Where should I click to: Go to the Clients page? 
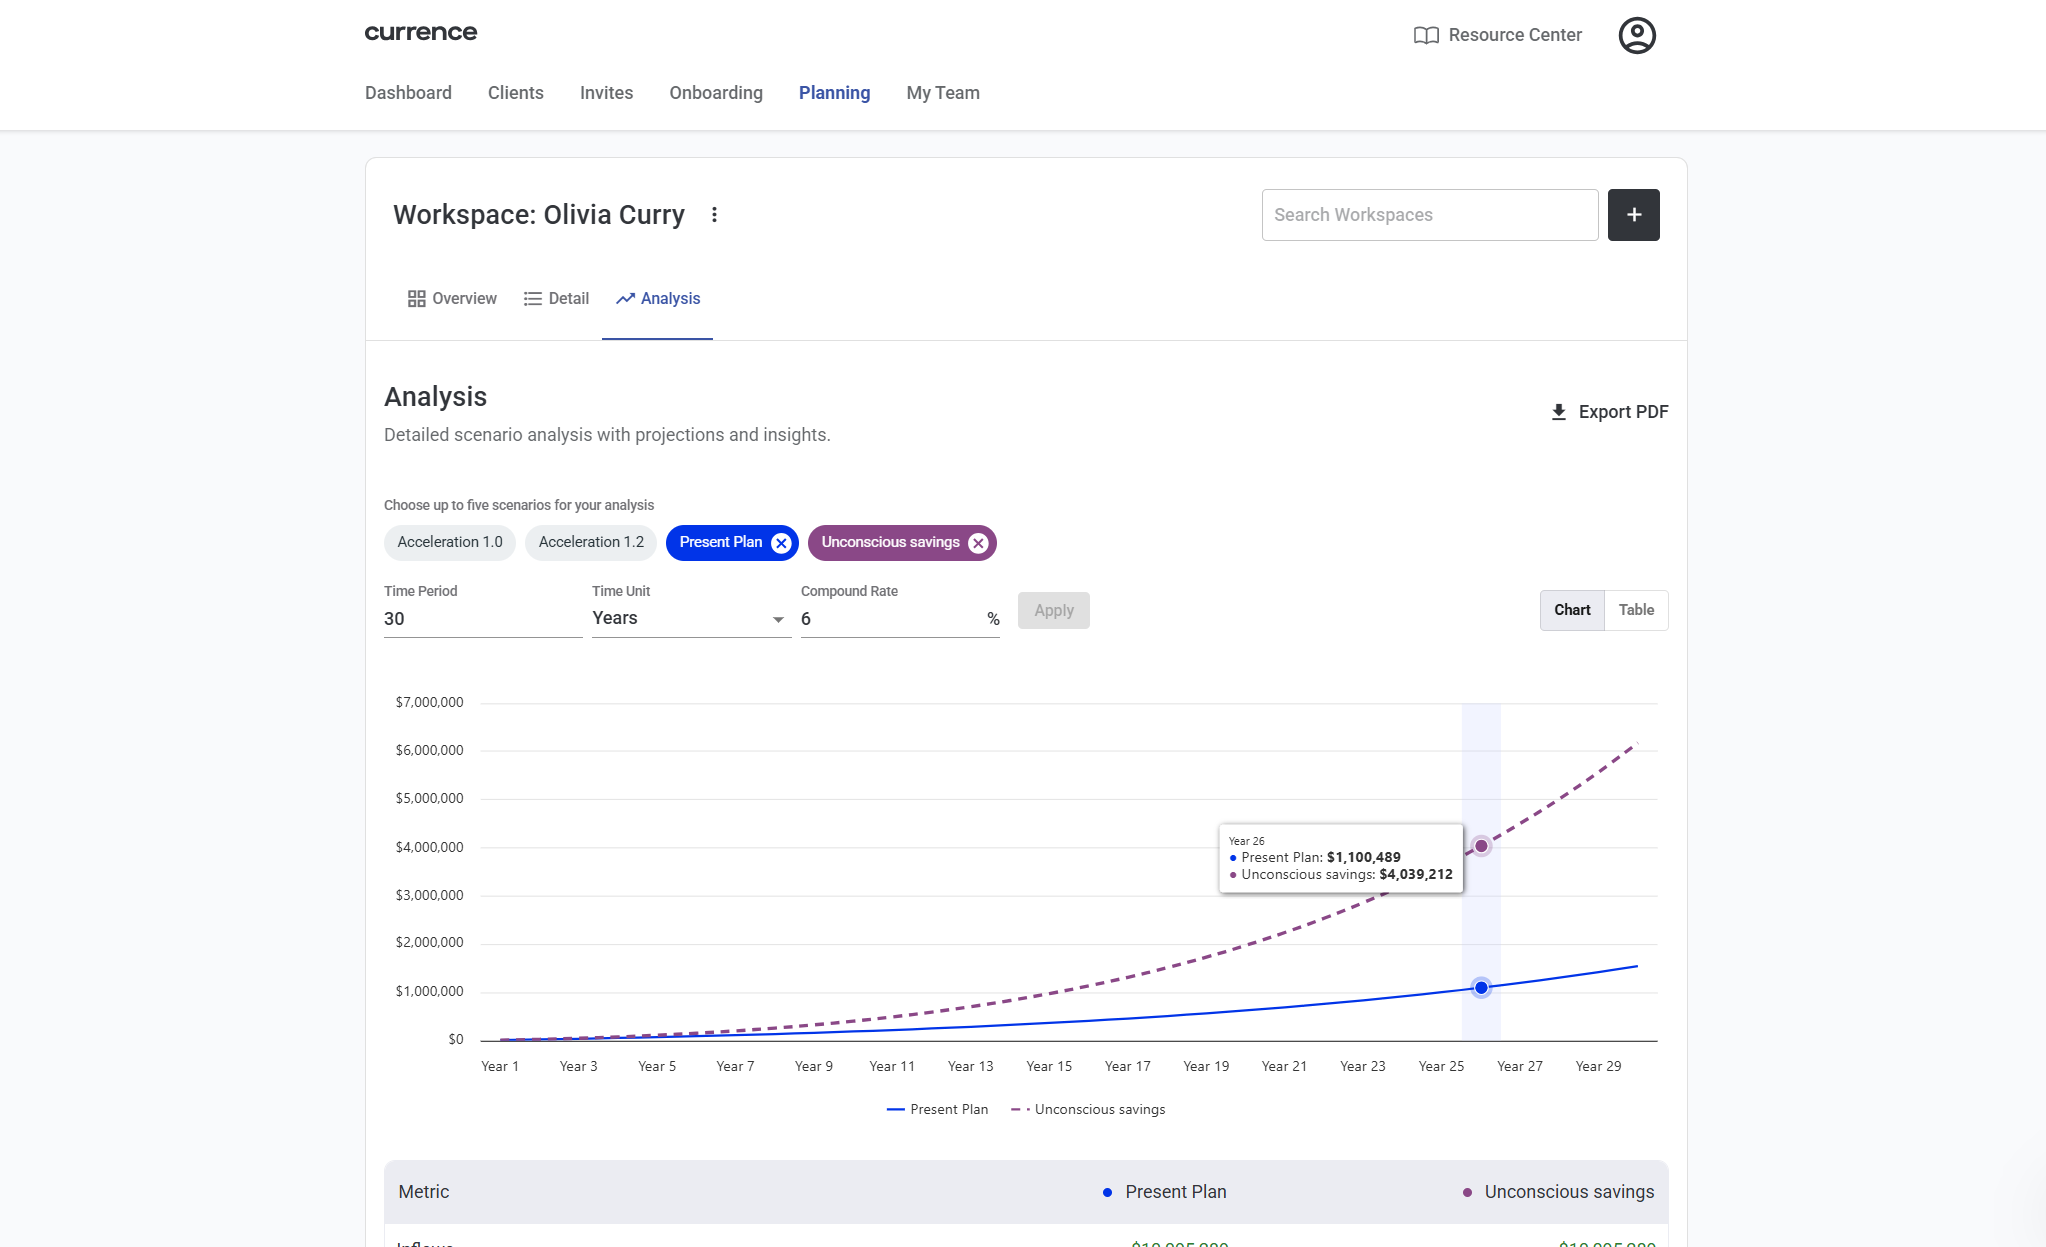click(x=516, y=93)
